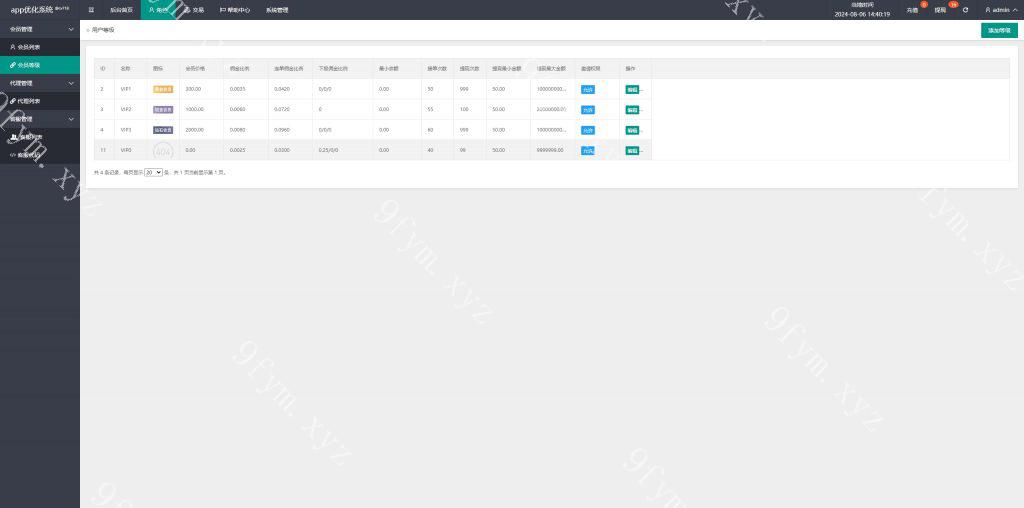The image size is (1024, 508).
Task: Toggle the sidebar collapse icon in top bar
Action: coord(91,10)
